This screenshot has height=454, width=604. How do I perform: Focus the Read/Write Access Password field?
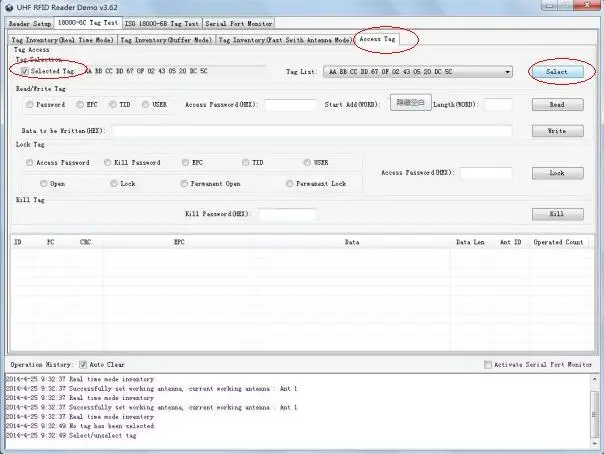click(290, 104)
